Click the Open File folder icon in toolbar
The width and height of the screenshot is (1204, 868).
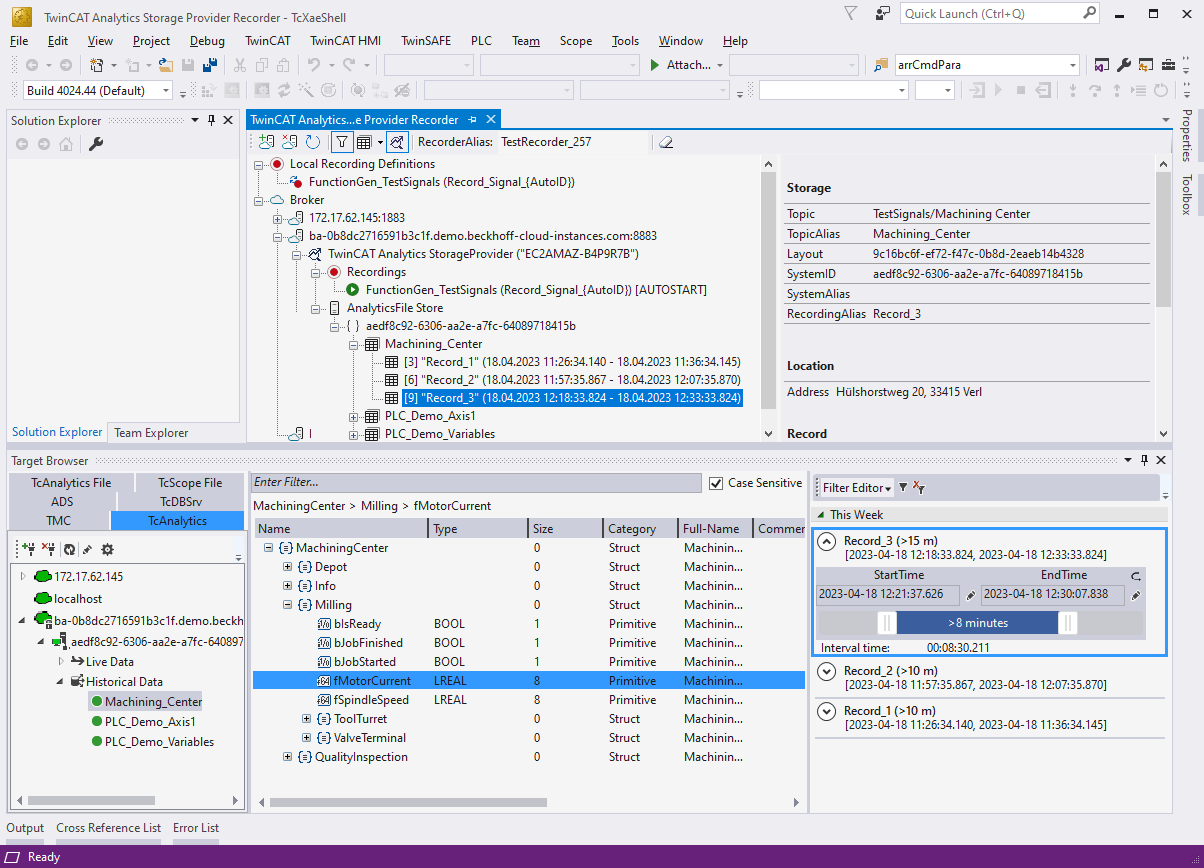click(x=166, y=65)
